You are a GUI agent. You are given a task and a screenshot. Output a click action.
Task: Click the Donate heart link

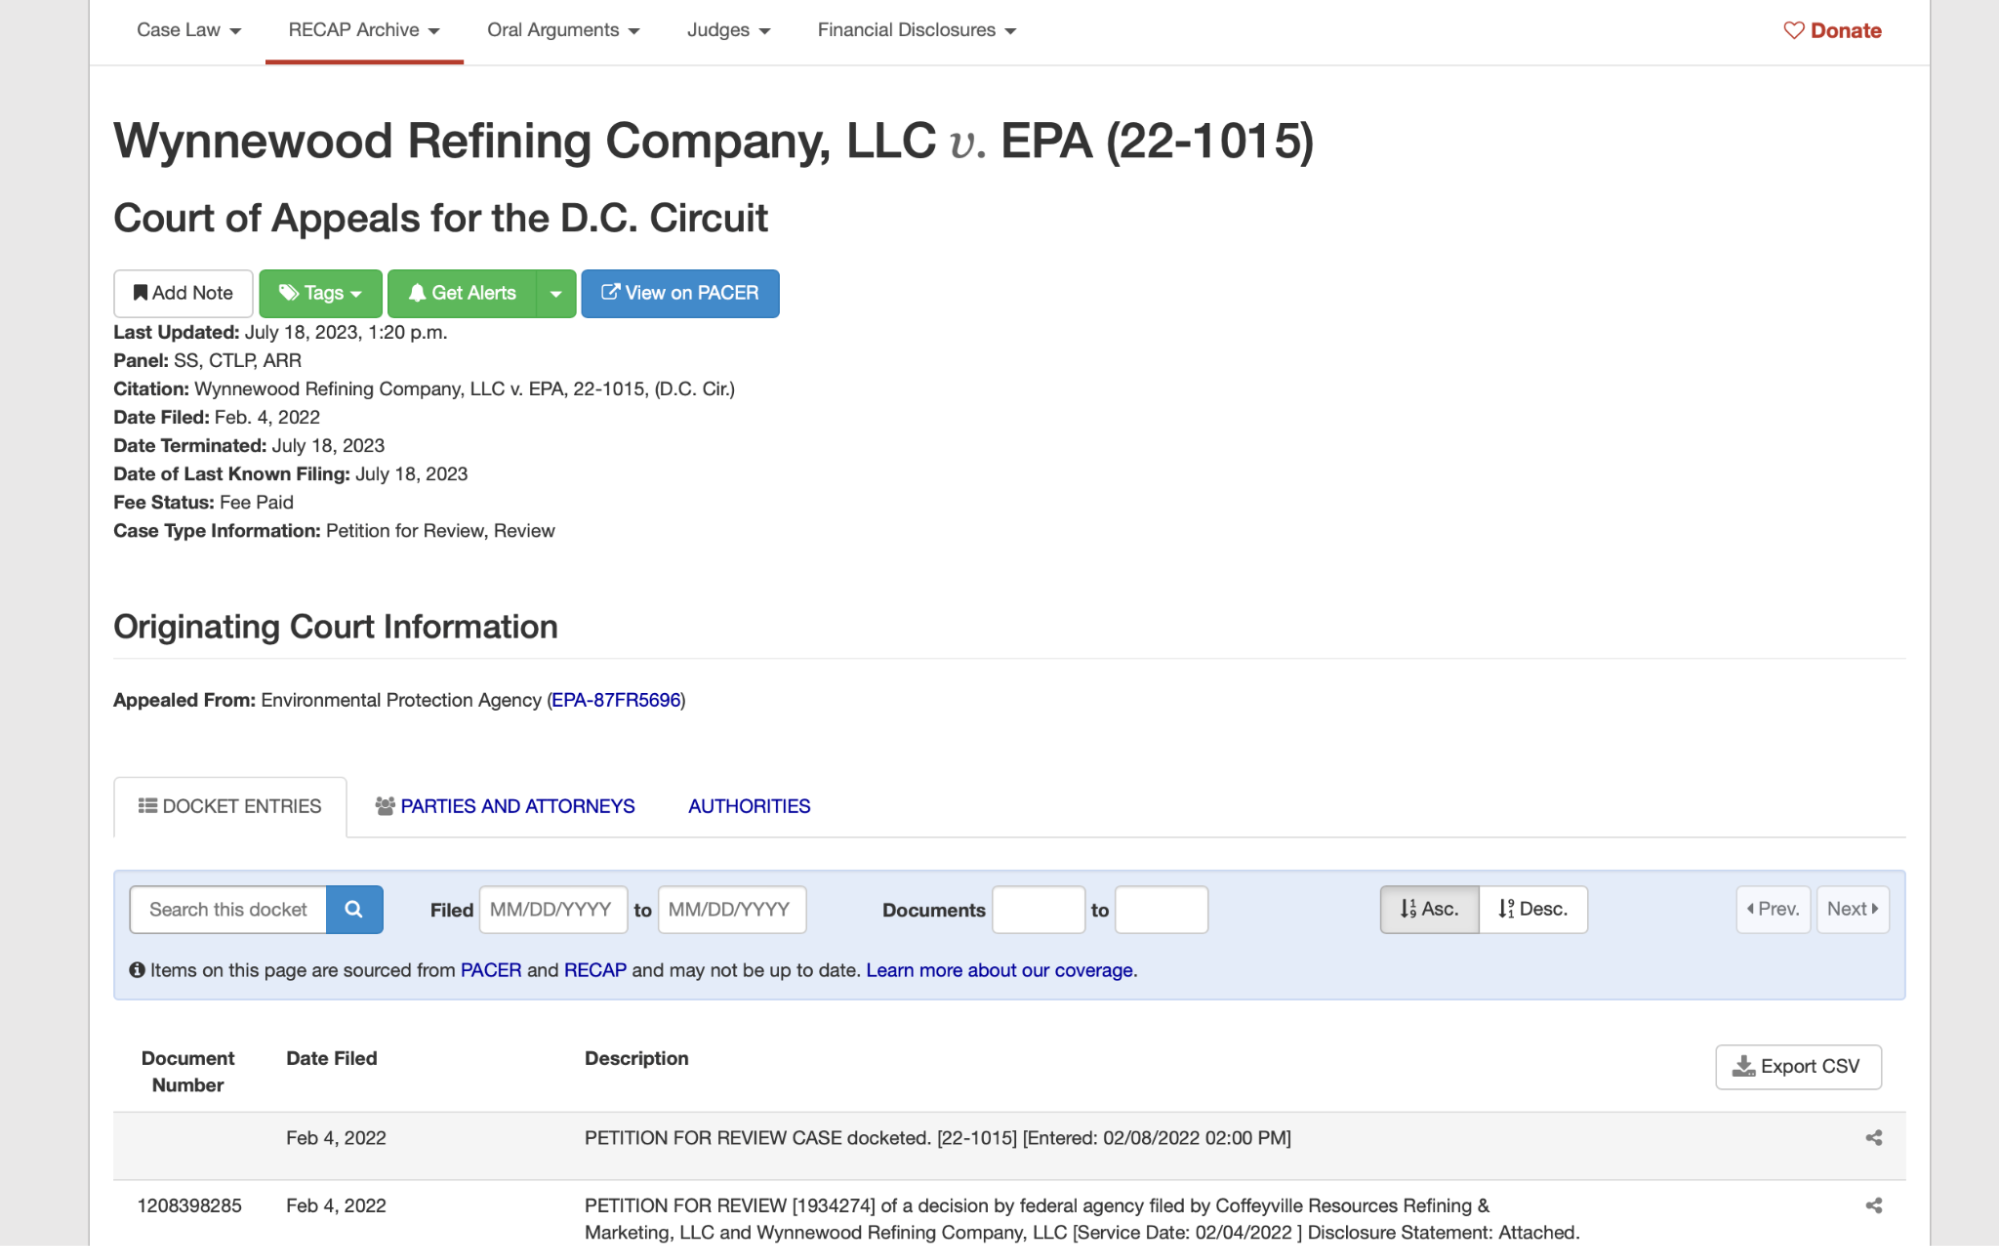pos(1832,30)
